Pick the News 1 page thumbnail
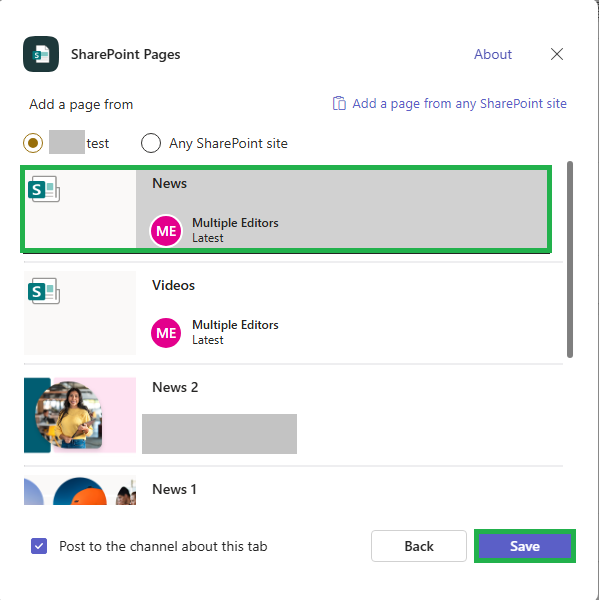Viewport: 599px width, 600px height. pyautogui.click(x=80, y=490)
